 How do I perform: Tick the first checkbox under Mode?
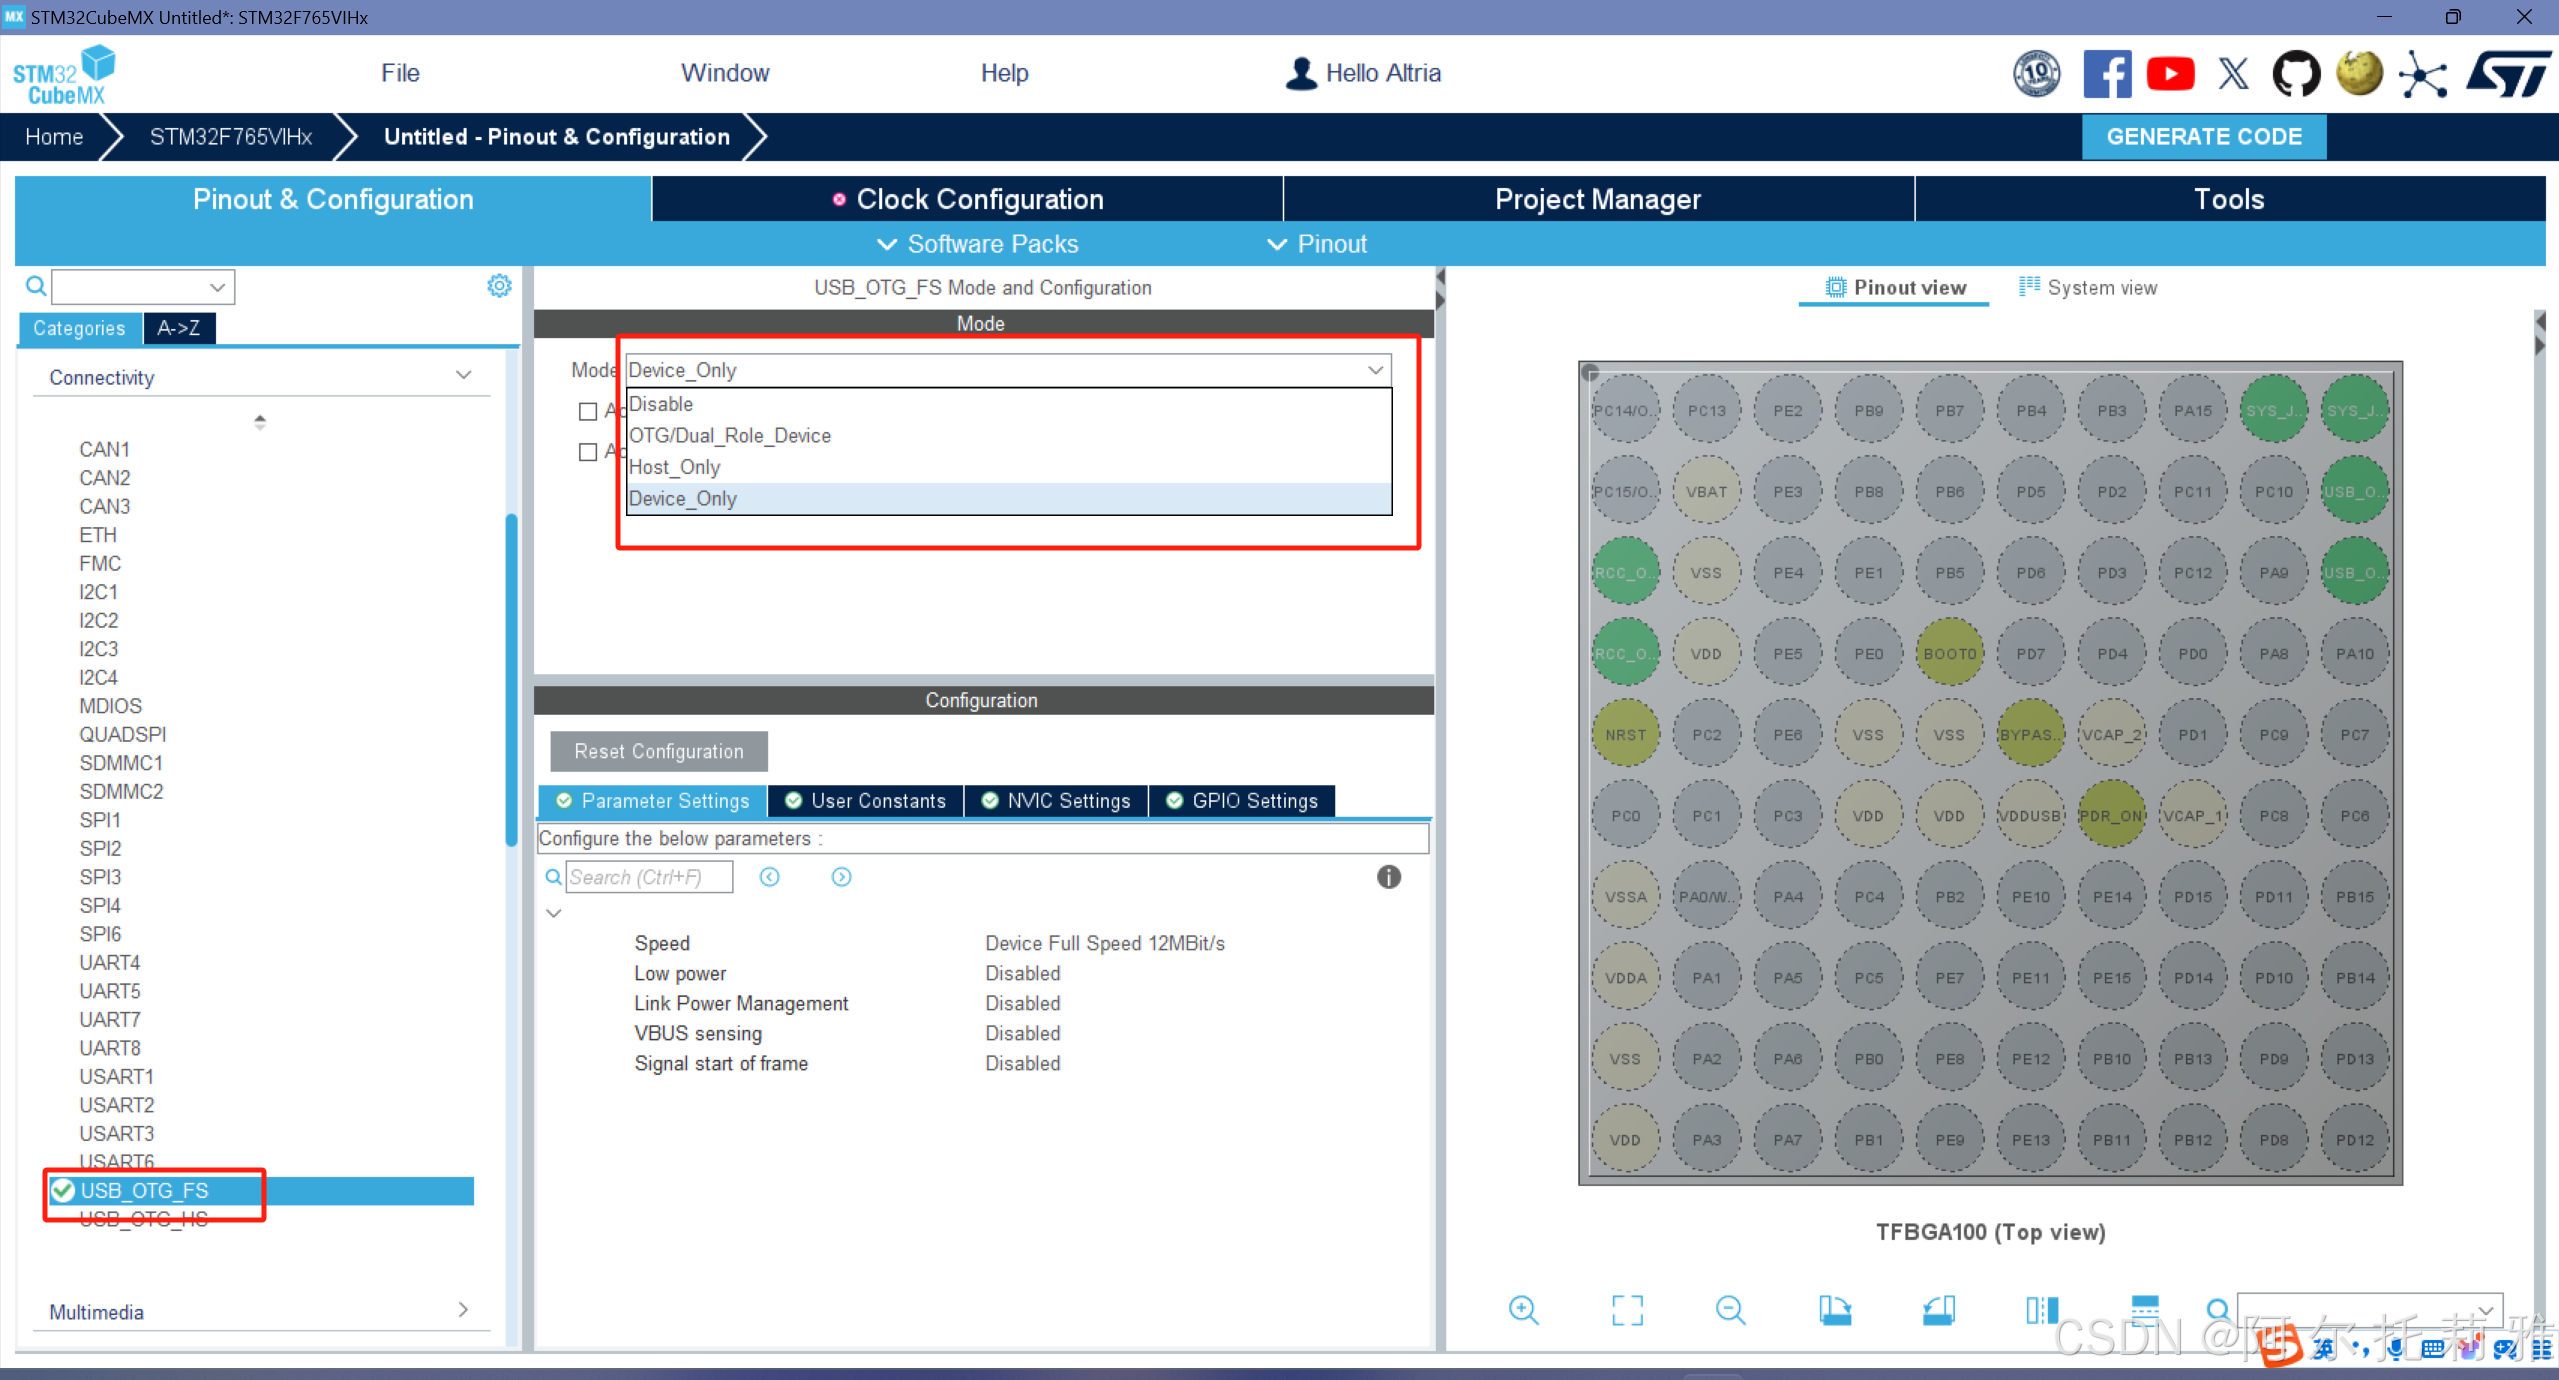click(588, 411)
